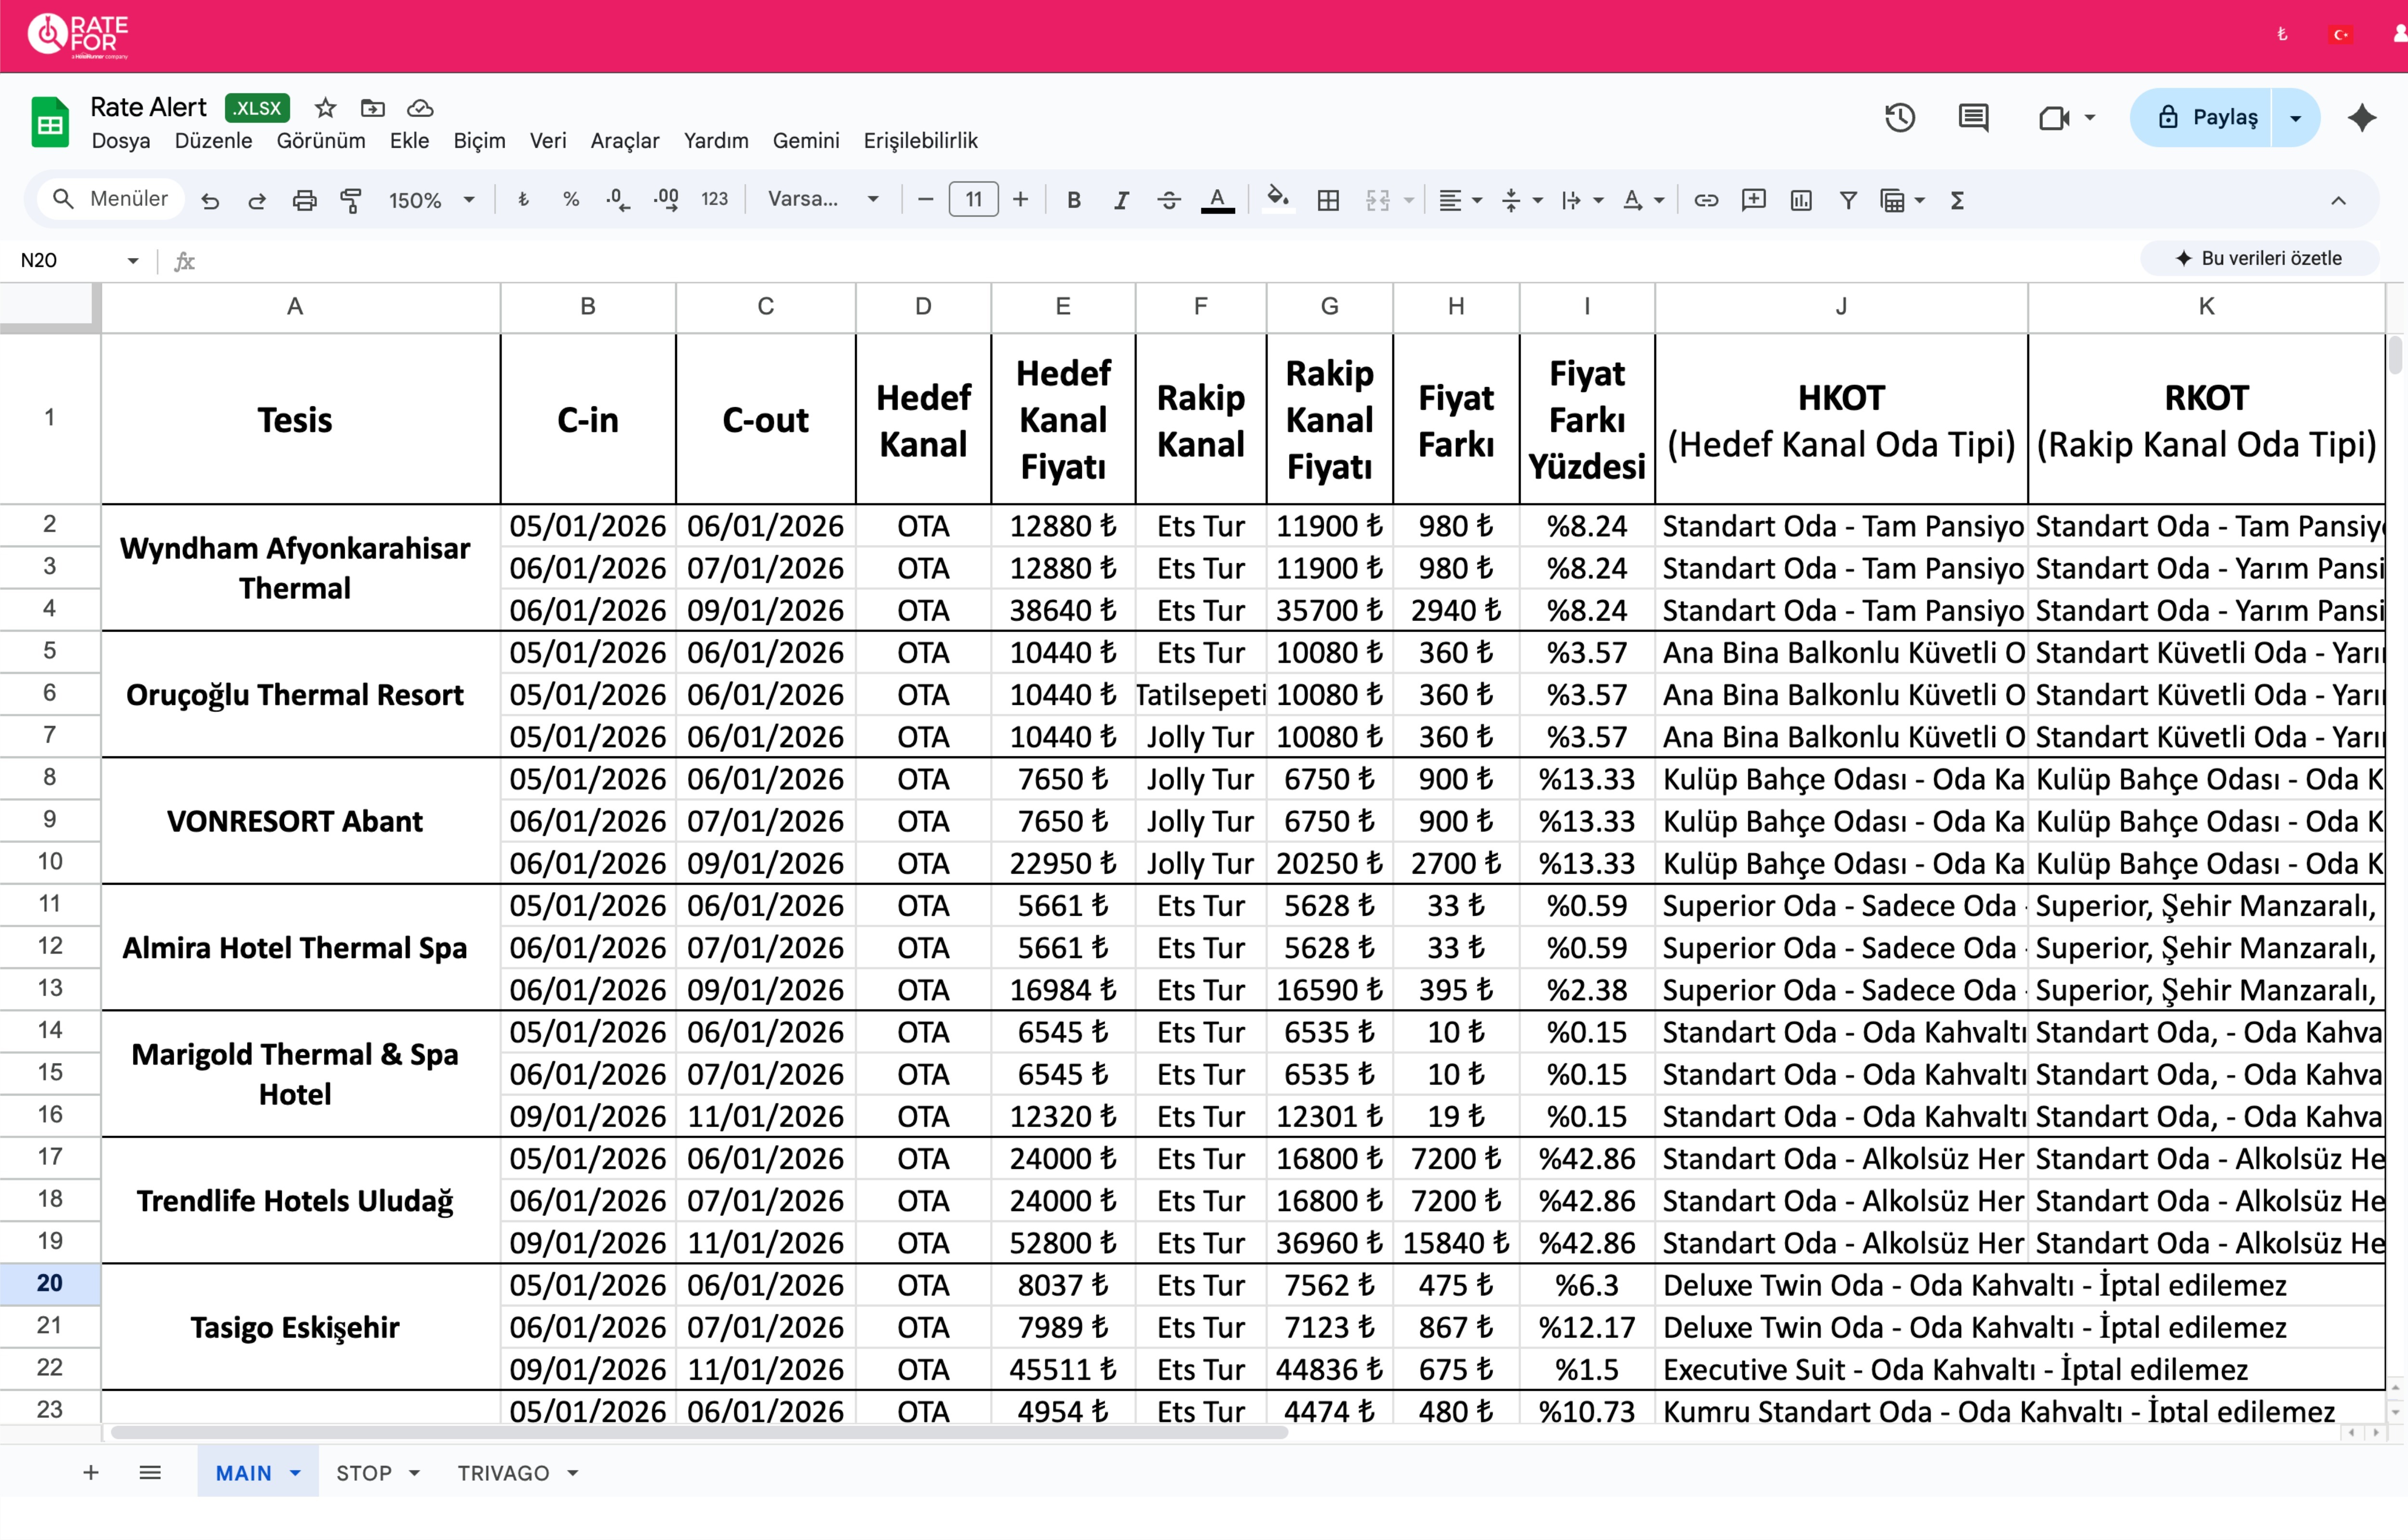Click the horizontal scrollbar
Screen dimensions: 2408x1540
pyautogui.click(x=699, y=1432)
